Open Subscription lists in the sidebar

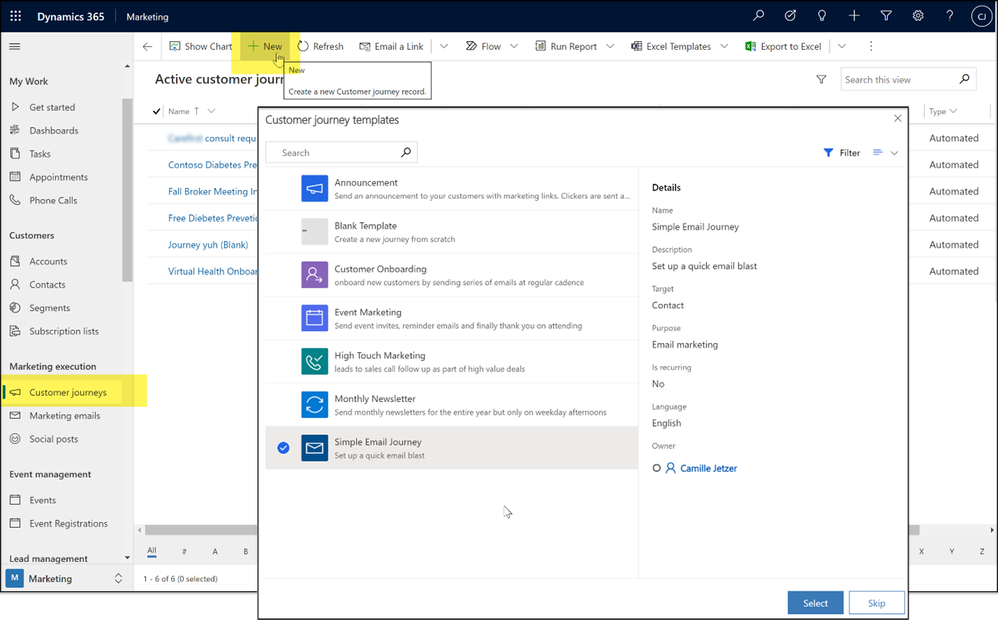click(64, 331)
